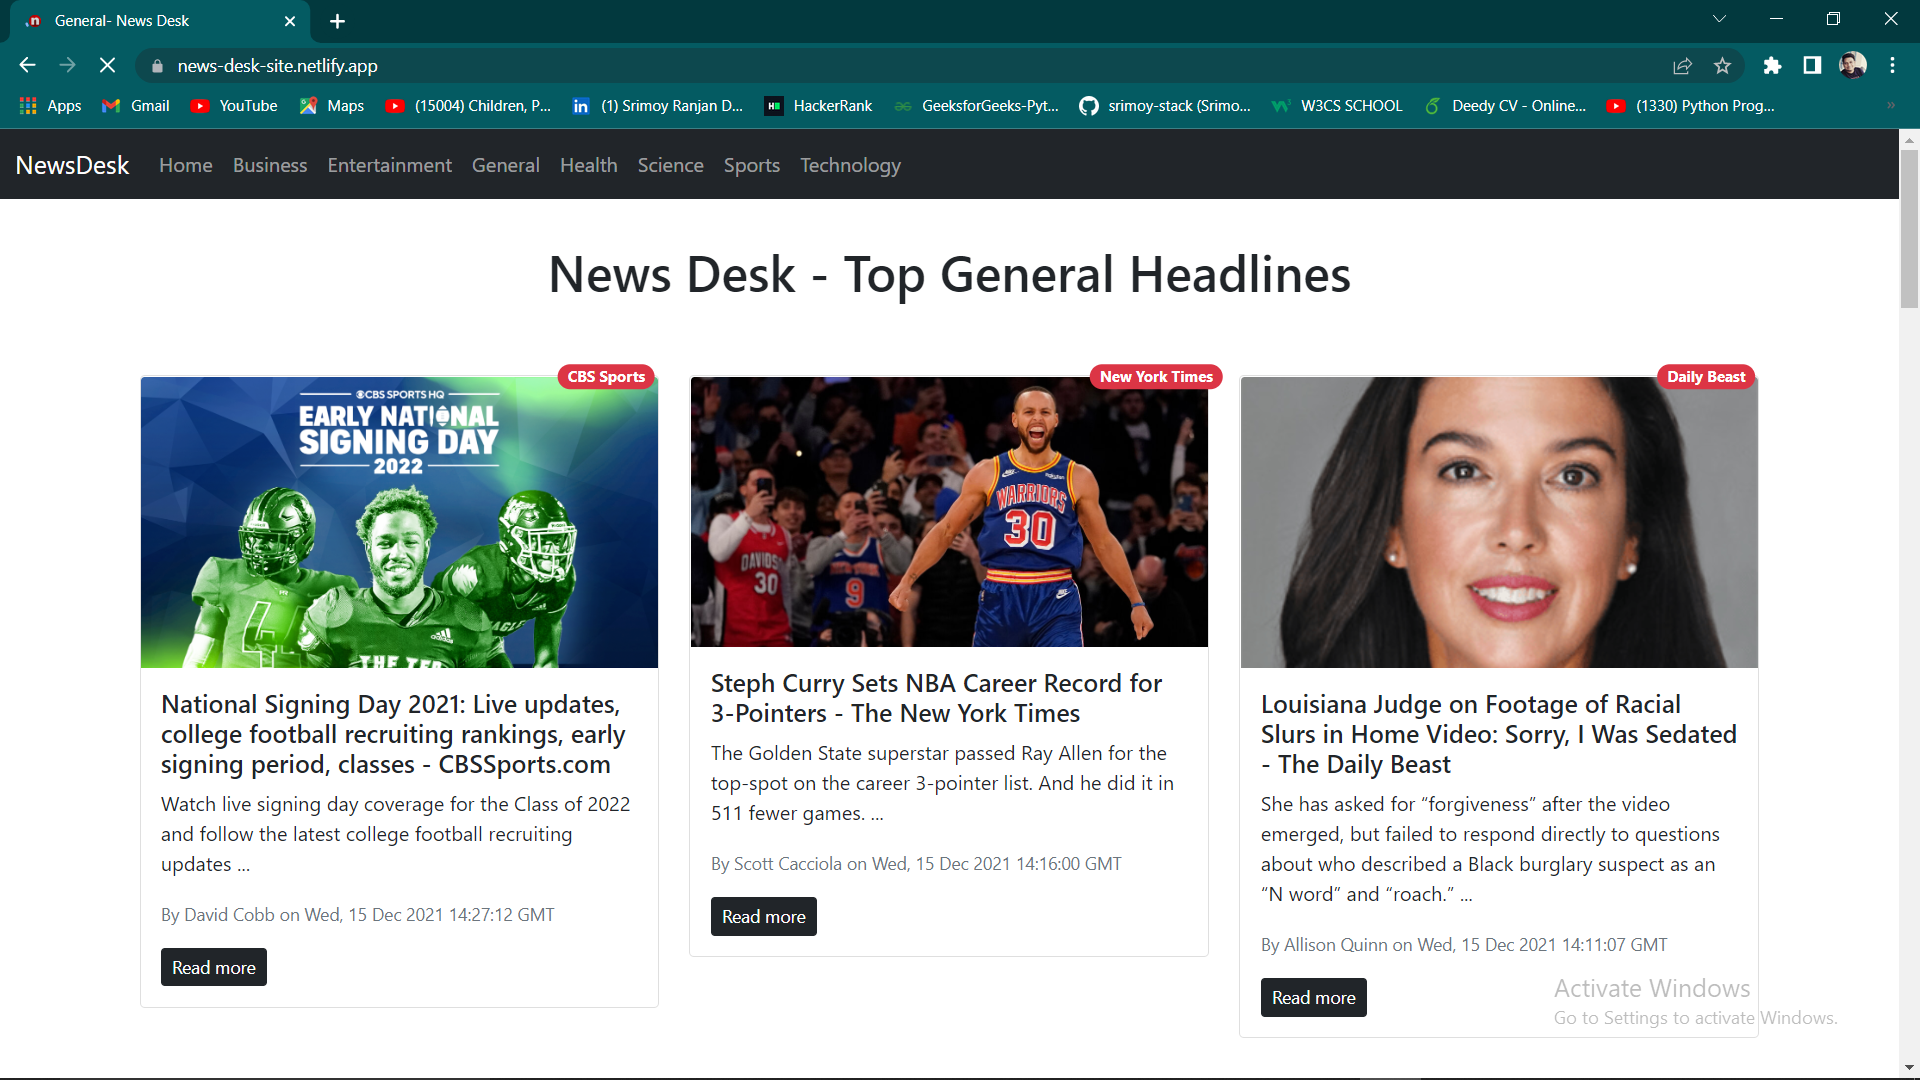Screen dimensions: 1920x1080
Task: Open a new browser tab
Action: click(337, 21)
